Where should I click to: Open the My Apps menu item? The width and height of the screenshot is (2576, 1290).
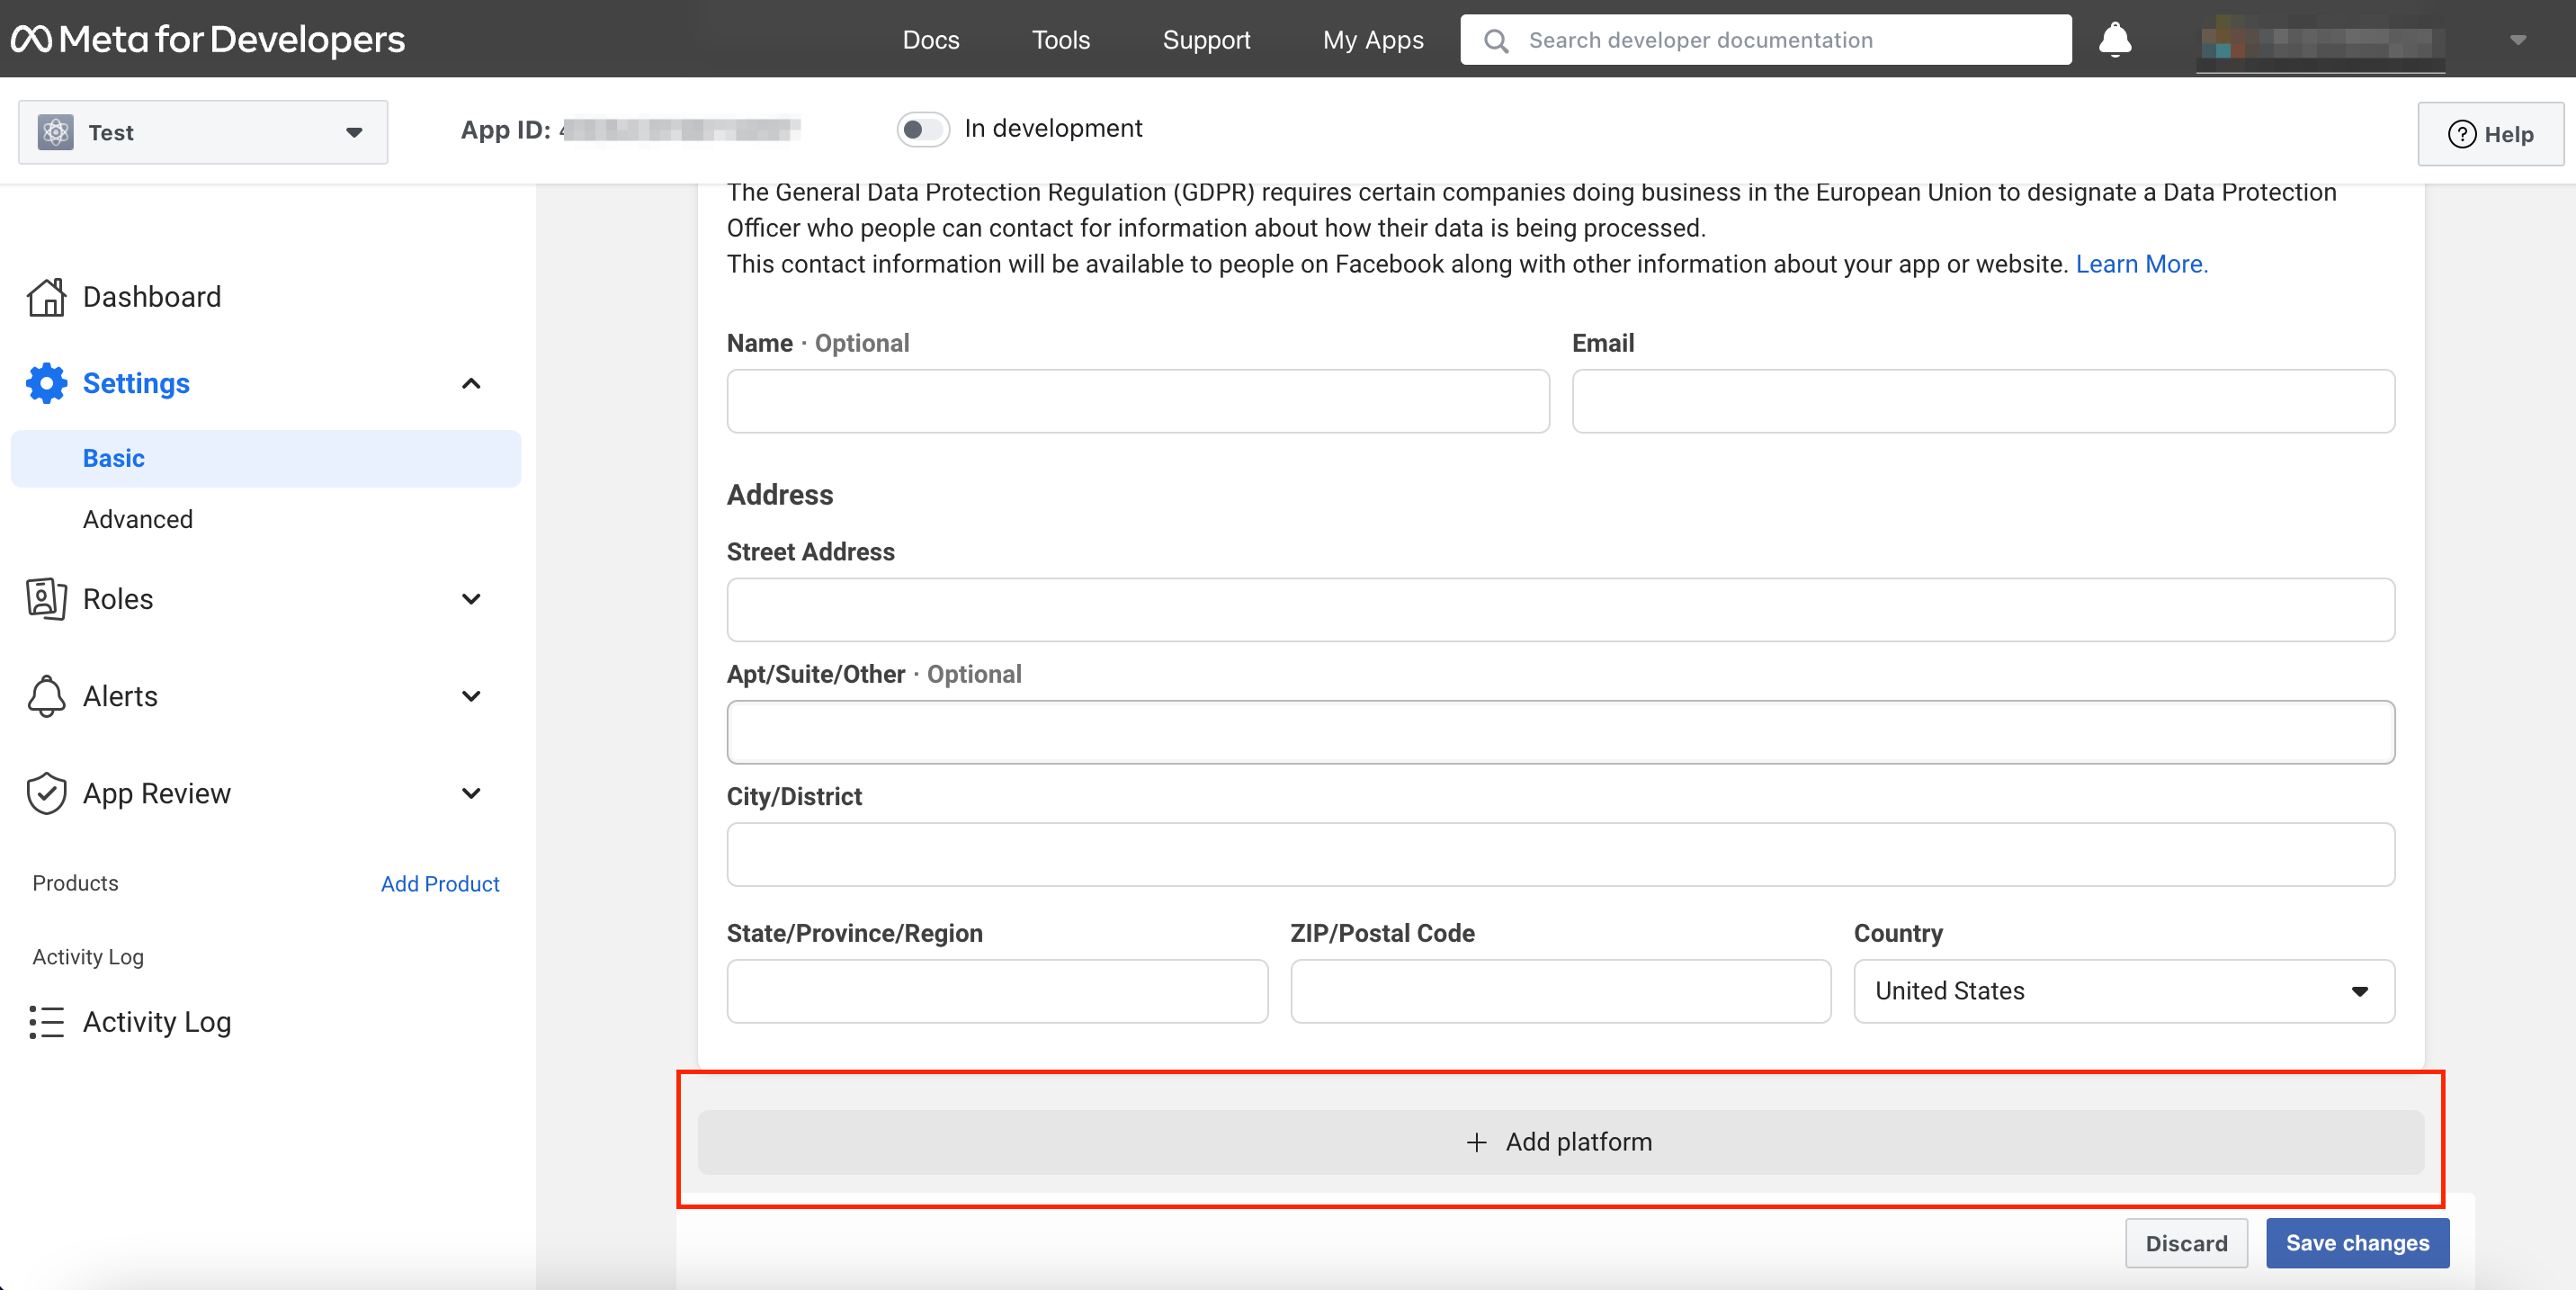[x=1372, y=40]
